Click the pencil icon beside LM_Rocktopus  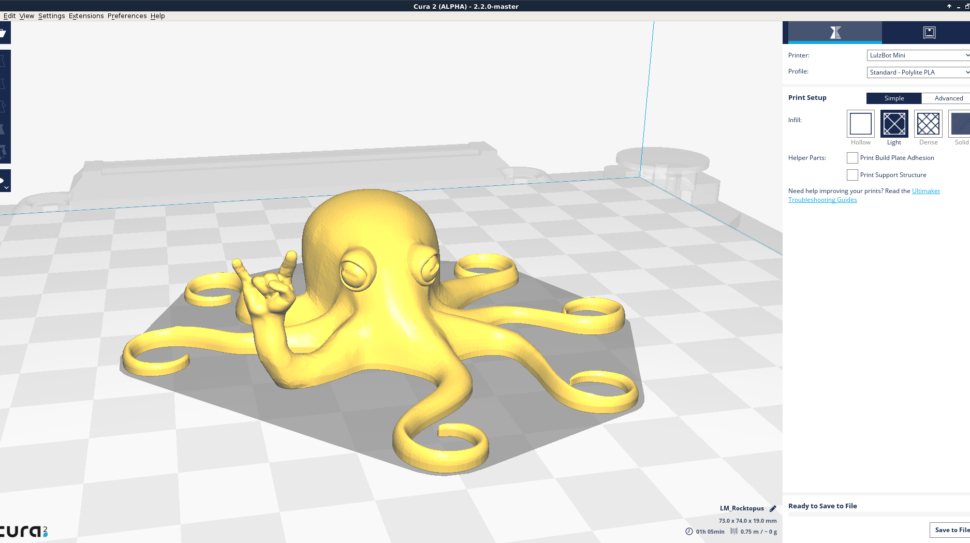[773, 508]
